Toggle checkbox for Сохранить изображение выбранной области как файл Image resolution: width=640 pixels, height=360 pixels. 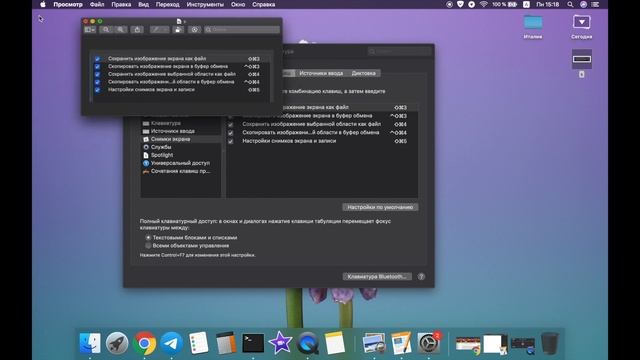231,124
